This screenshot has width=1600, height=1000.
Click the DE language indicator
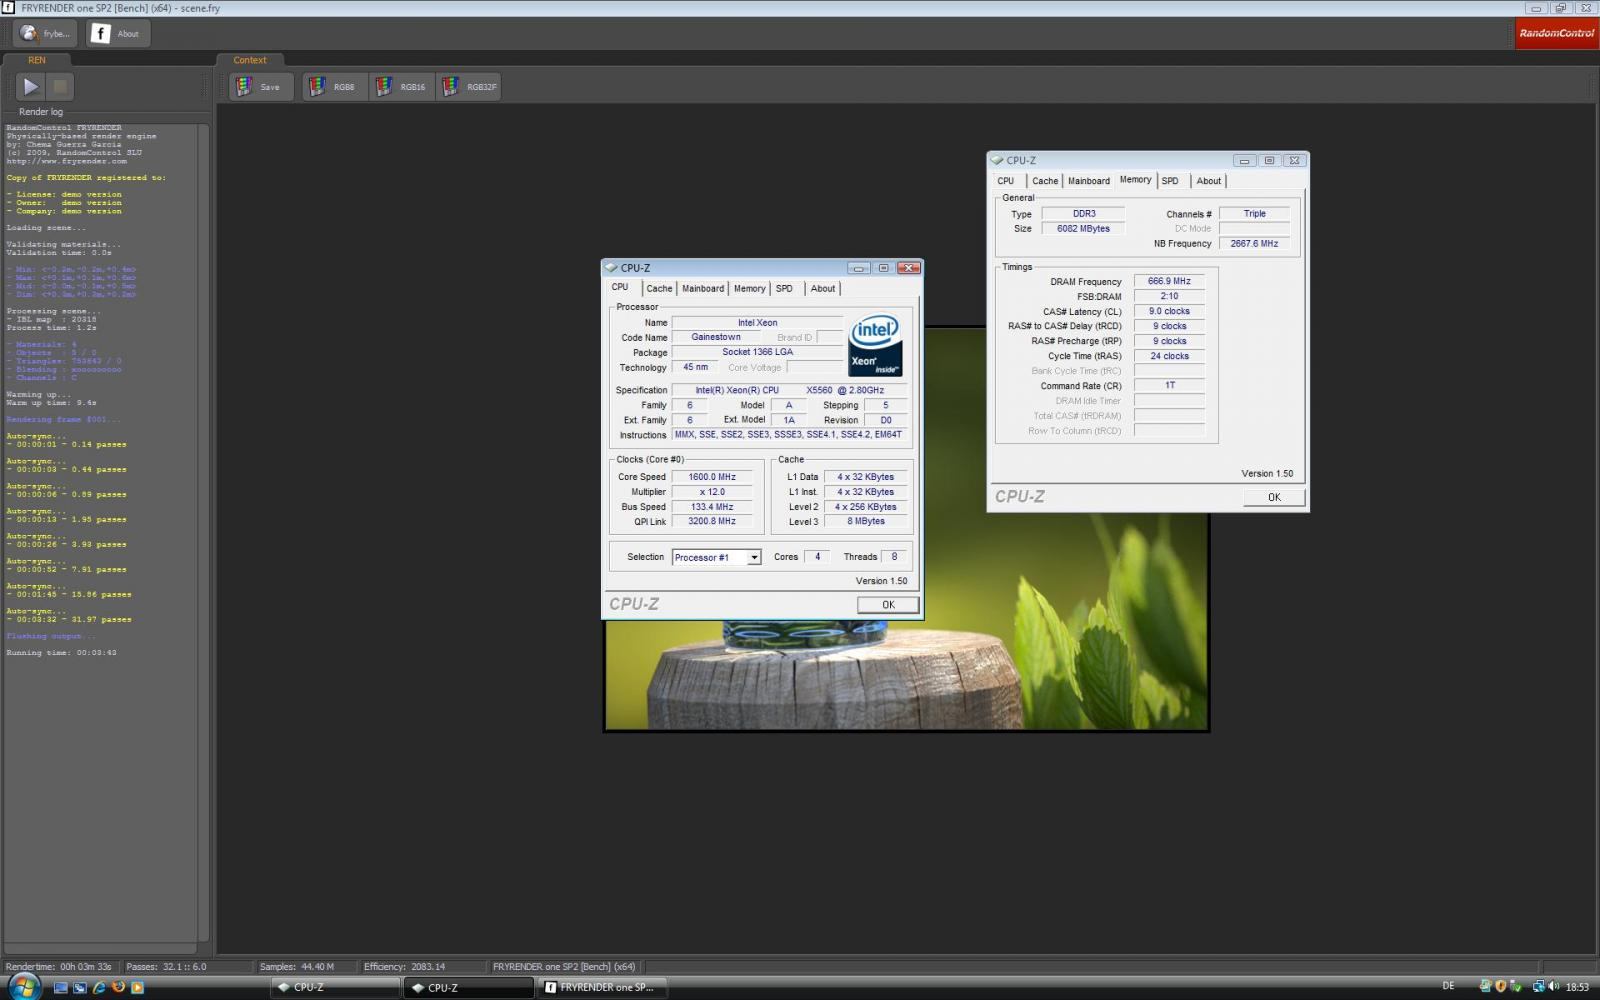(1449, 987)
